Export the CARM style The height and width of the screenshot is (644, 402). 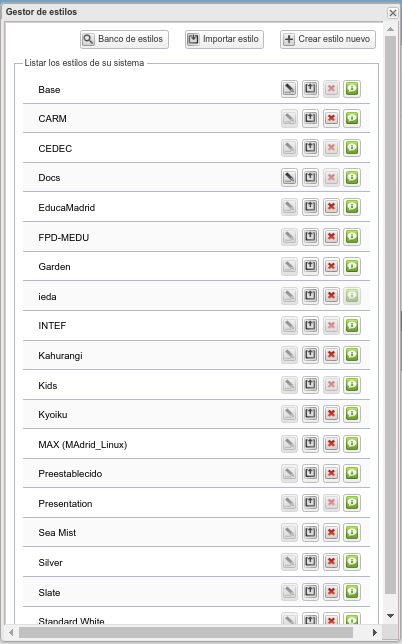point(310,118)
